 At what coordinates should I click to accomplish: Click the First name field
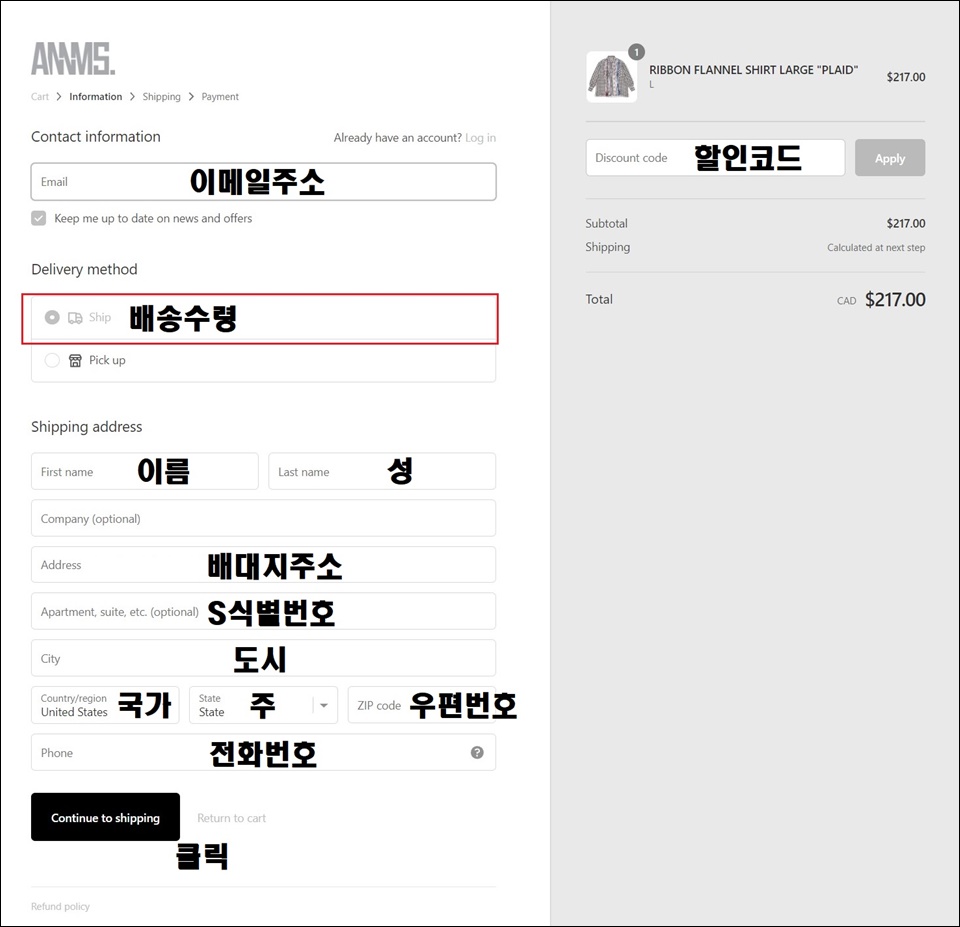[x=144, y=471]
